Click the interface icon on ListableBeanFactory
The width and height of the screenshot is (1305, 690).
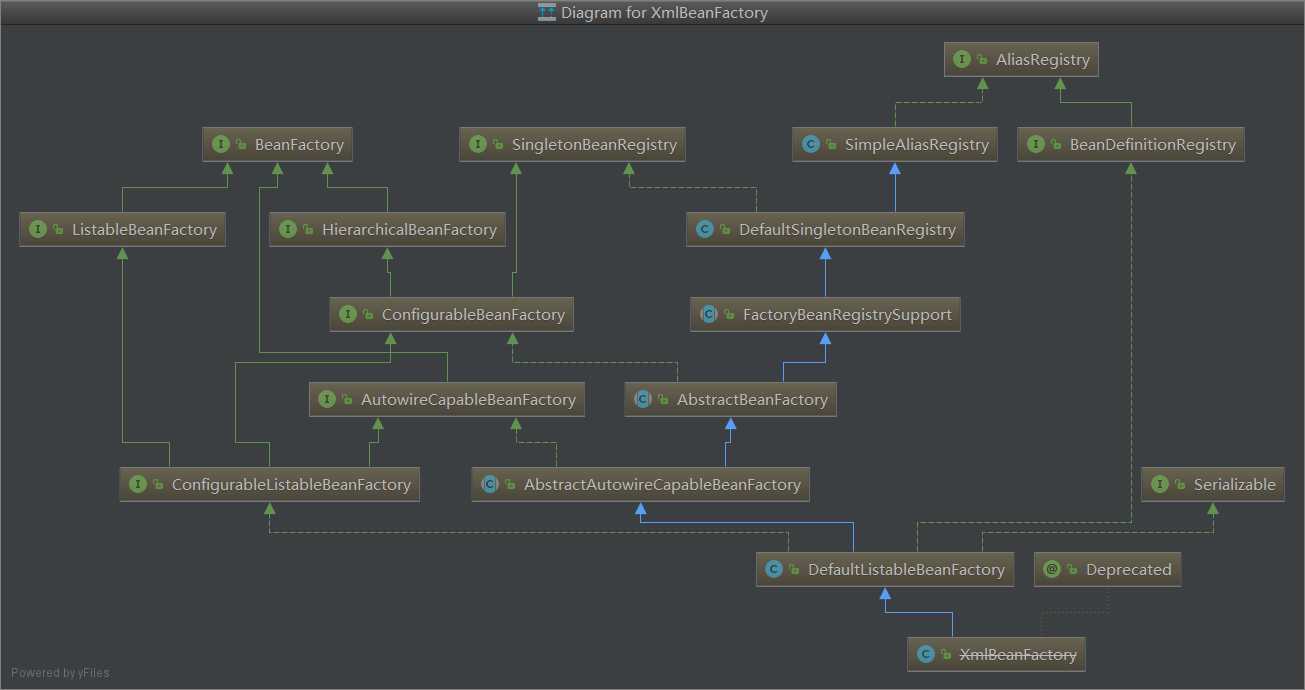tap(38, 230)
